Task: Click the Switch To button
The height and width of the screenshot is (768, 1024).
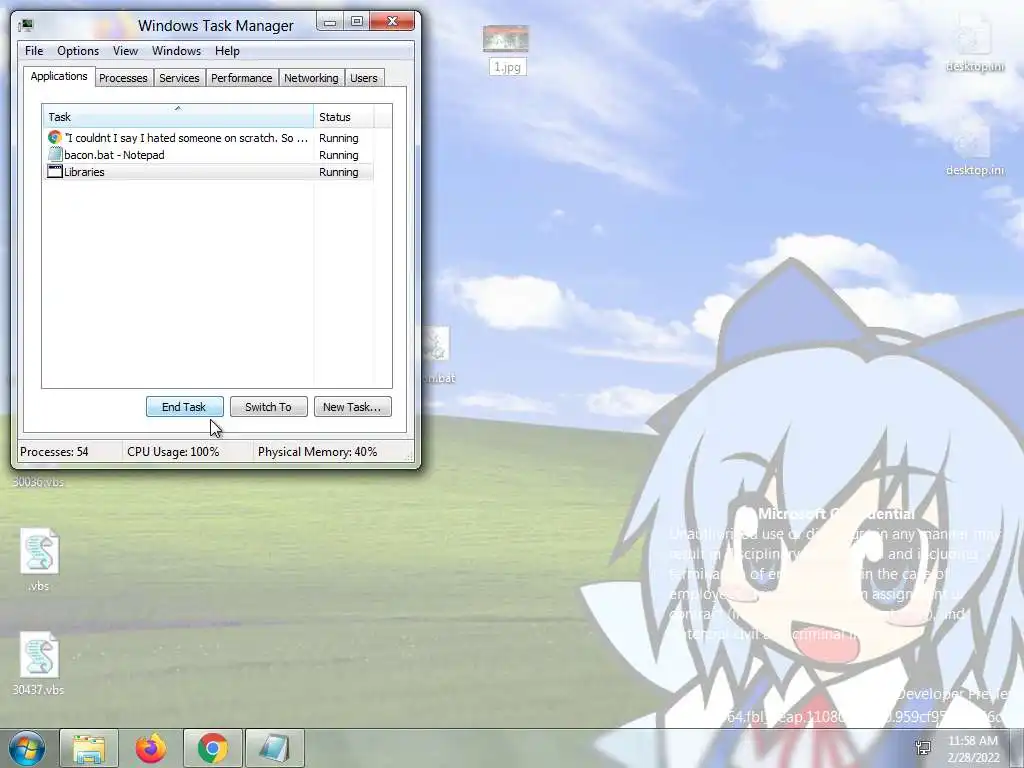Action: pyautogui.click(x=268, y=407)
